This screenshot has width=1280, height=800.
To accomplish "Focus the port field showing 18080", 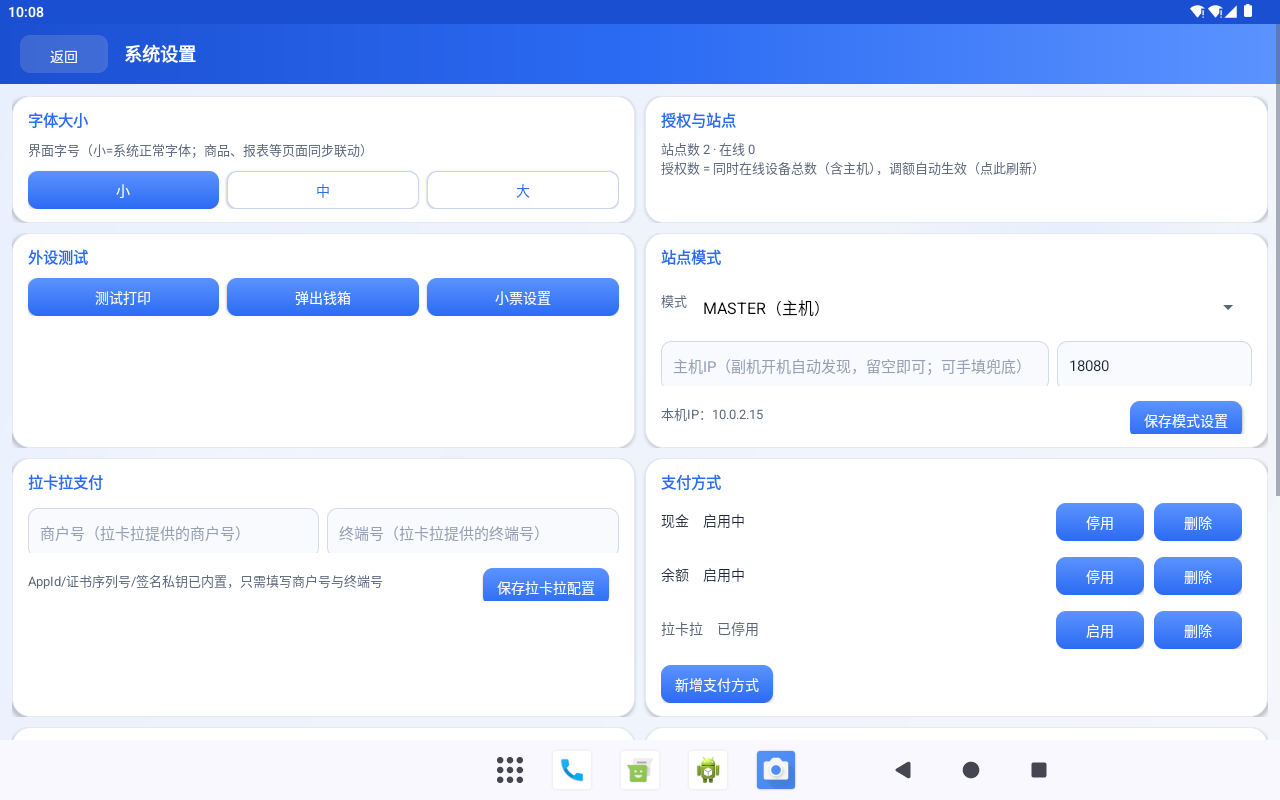I will pyautogui.click(x=1154, y=365).
